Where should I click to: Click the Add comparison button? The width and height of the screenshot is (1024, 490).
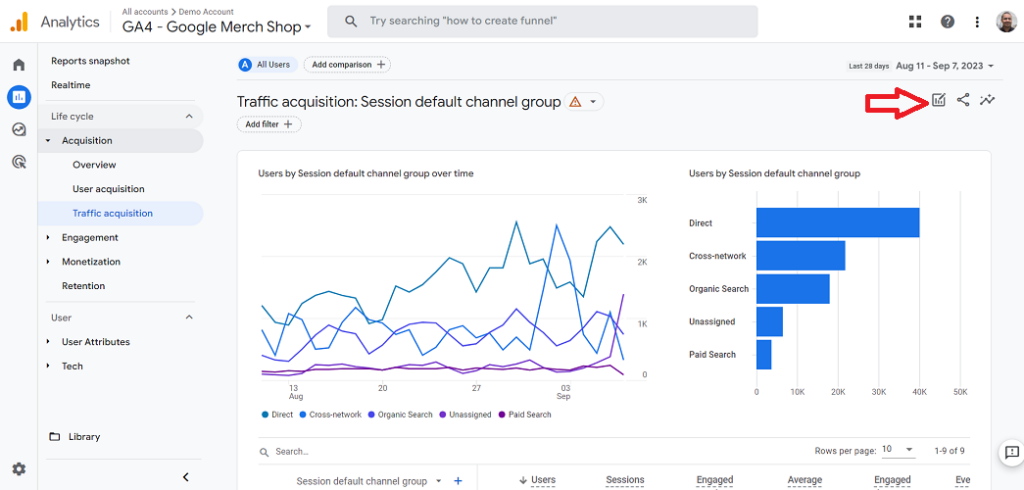click(x=347, y=65)
